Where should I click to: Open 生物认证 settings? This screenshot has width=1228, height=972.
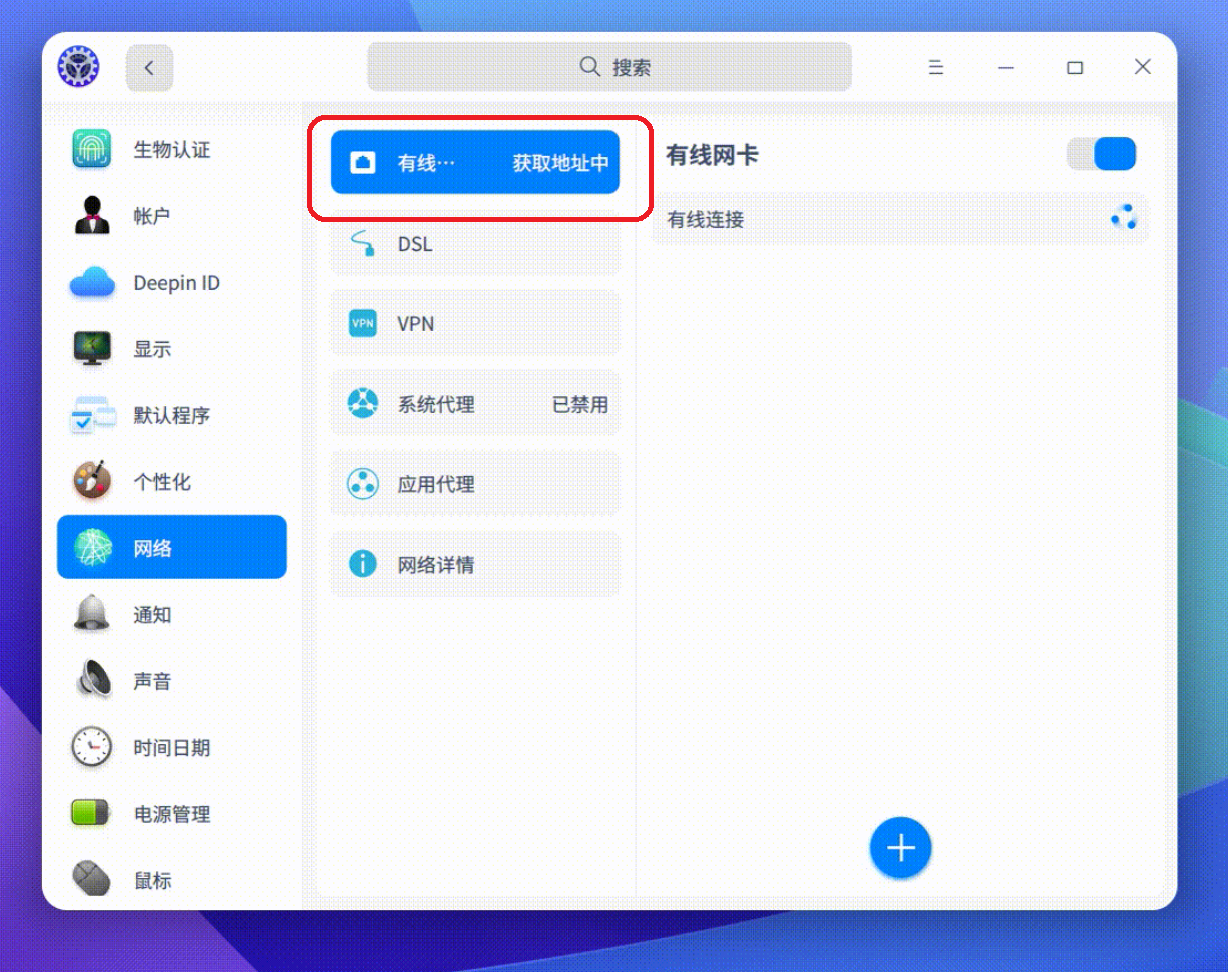[x=172, y=150]
